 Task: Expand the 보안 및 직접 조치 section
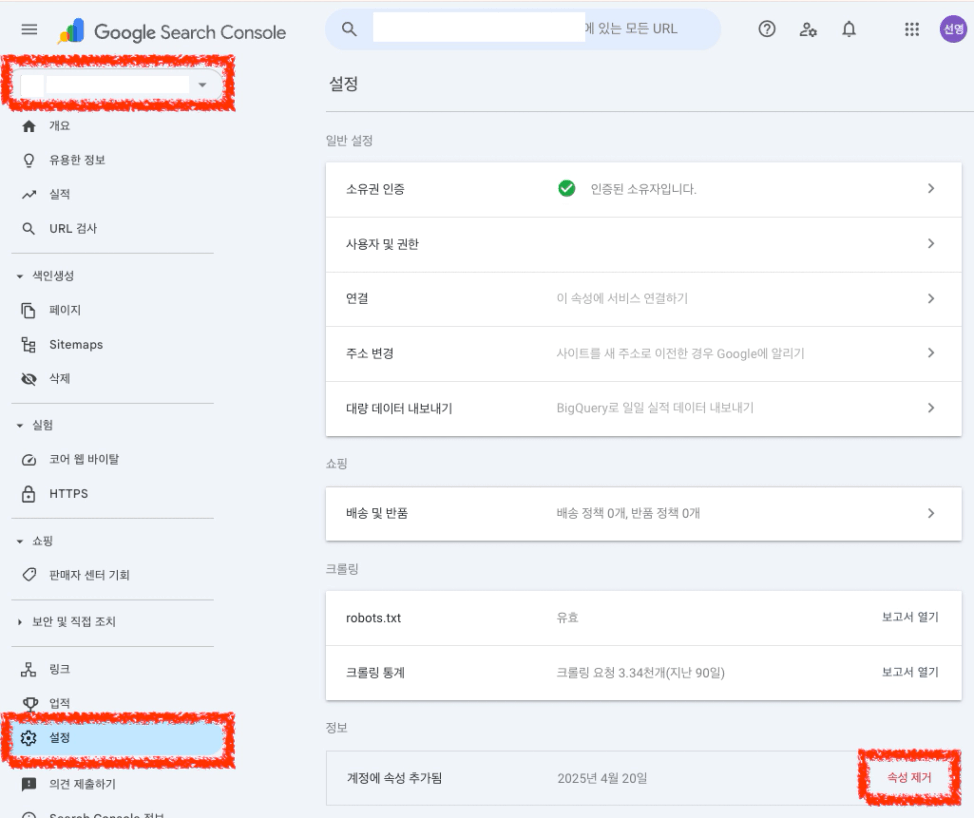click(x=20, y=622)
